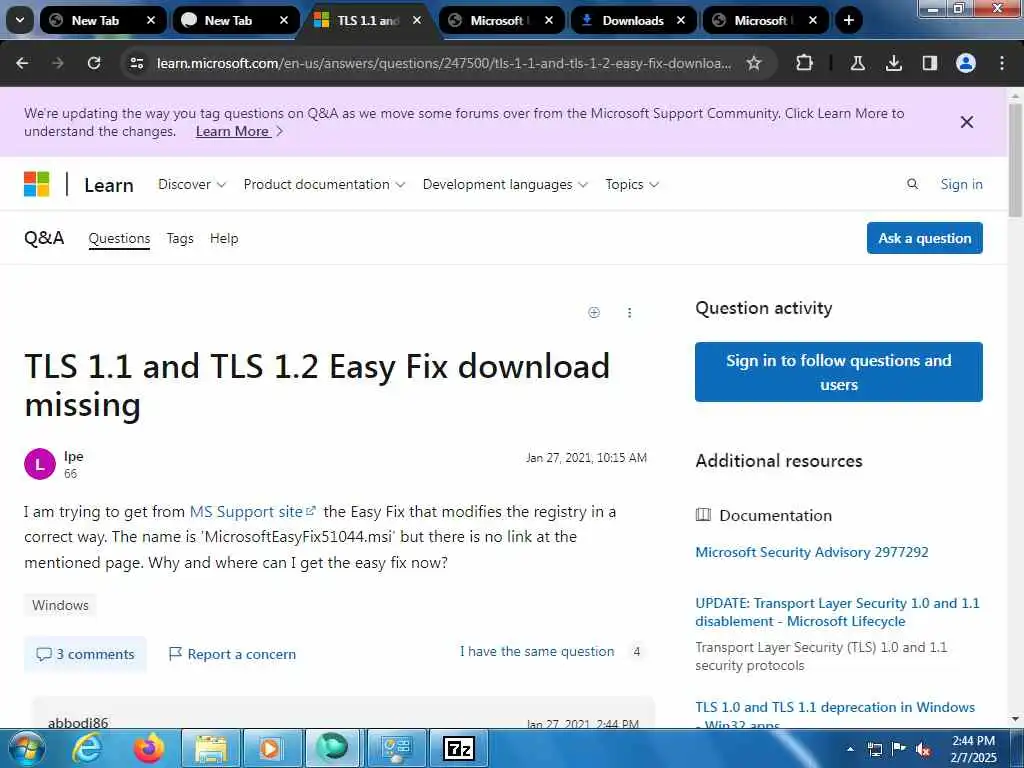The image size is (1024, 768).
Task: Open UPDATE Transport Layer Security disablement link
Action: point(837,612)
